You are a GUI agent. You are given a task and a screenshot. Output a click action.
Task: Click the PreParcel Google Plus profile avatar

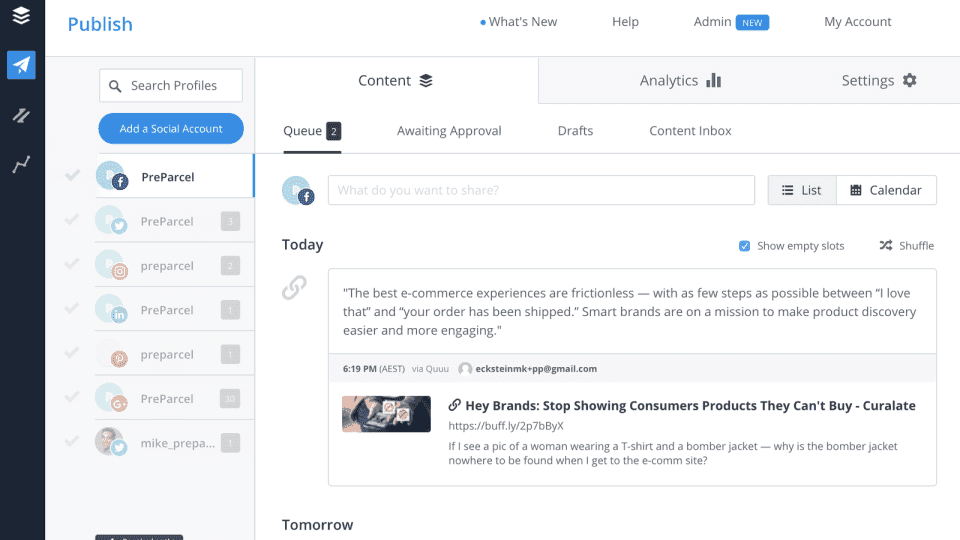111,398
